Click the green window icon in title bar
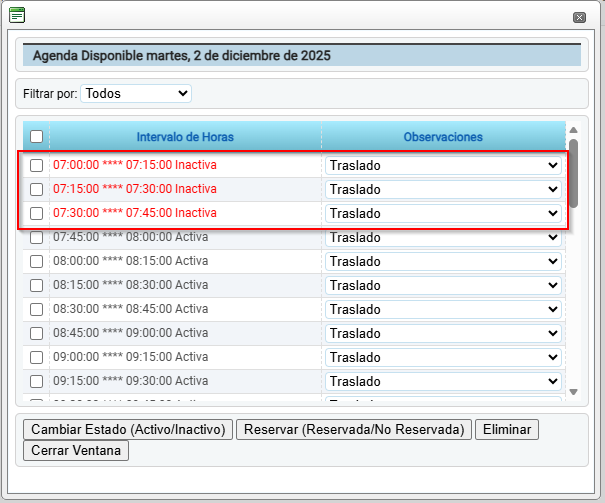Viewport: 605px width, 503px height. [x=17, y=15]
